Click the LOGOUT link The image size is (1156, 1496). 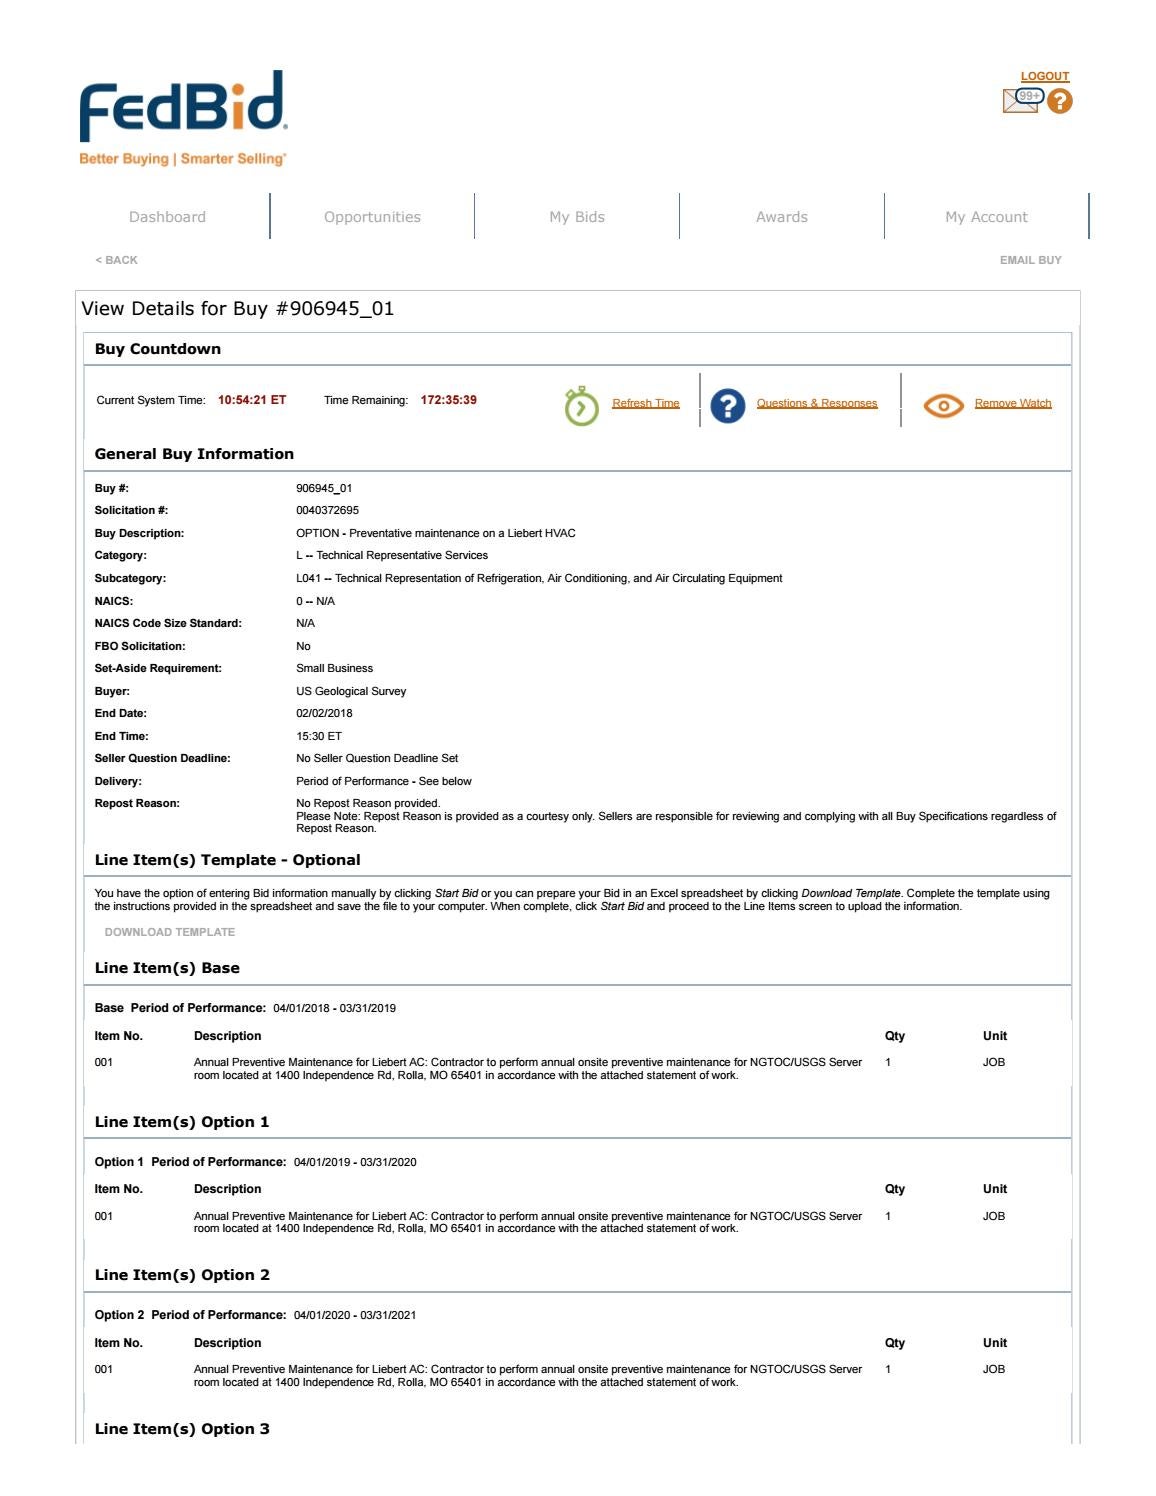click(1044, 76)
